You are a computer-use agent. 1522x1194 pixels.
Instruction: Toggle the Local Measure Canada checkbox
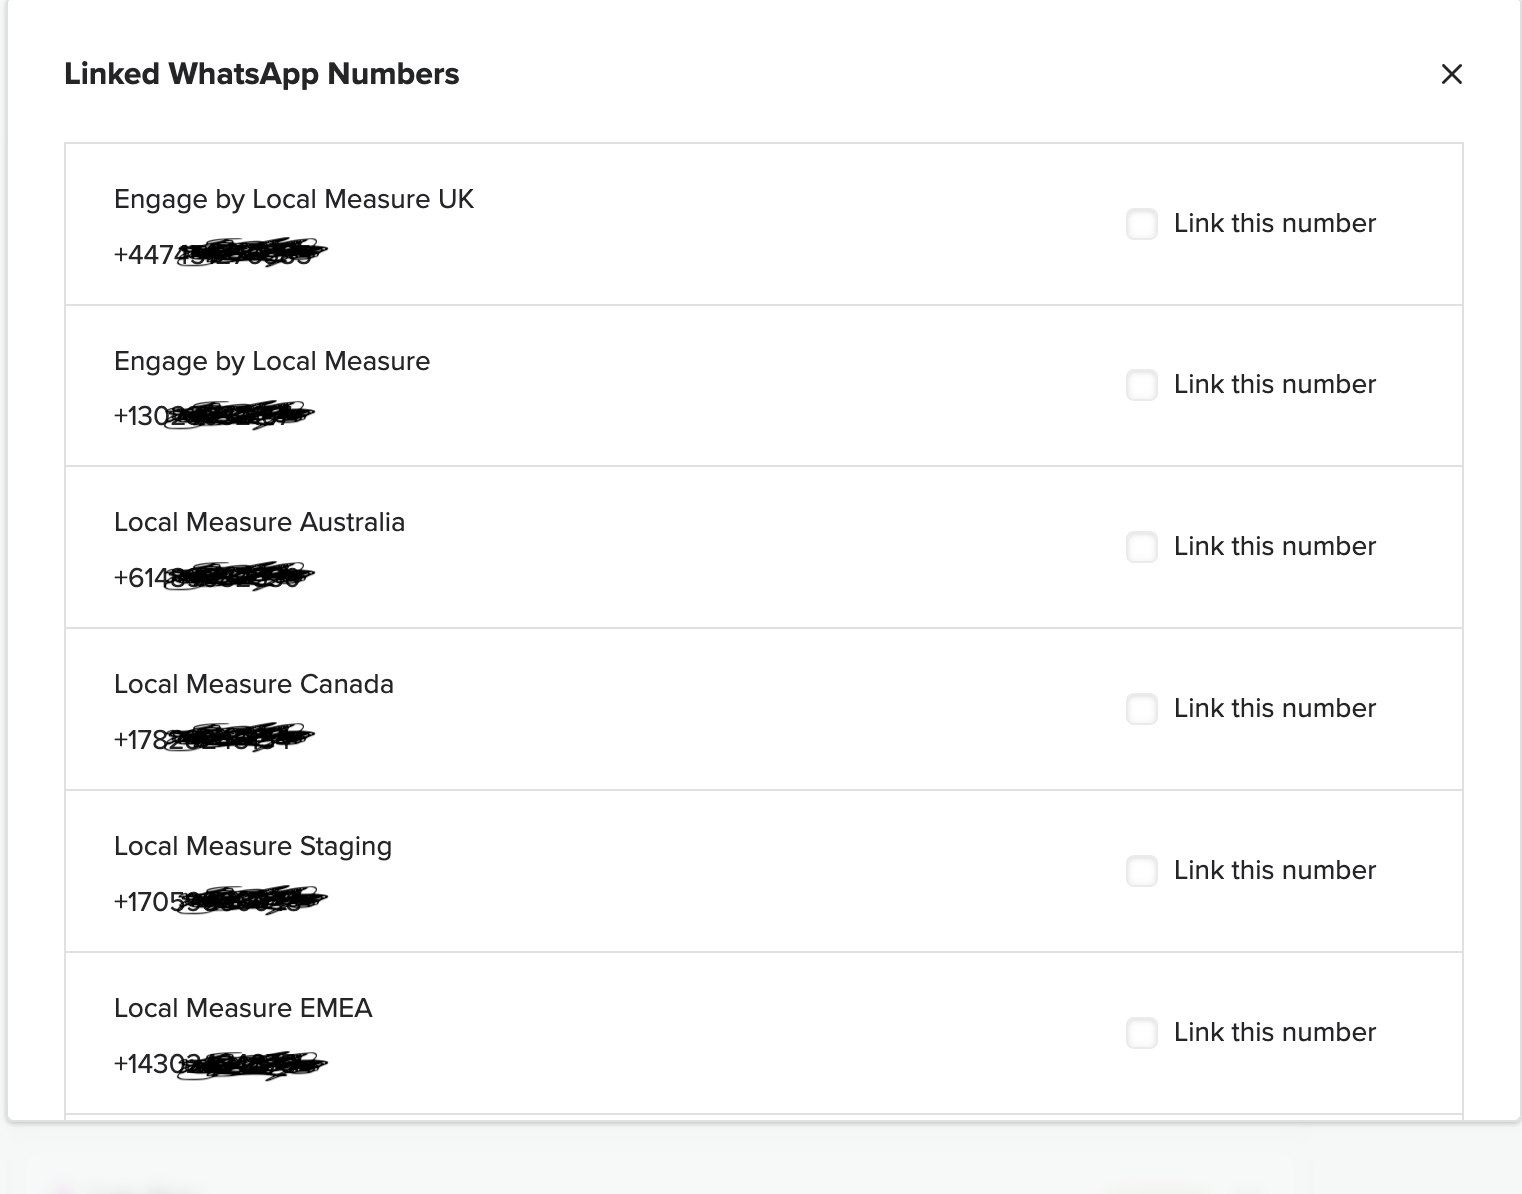point(1141,709)
